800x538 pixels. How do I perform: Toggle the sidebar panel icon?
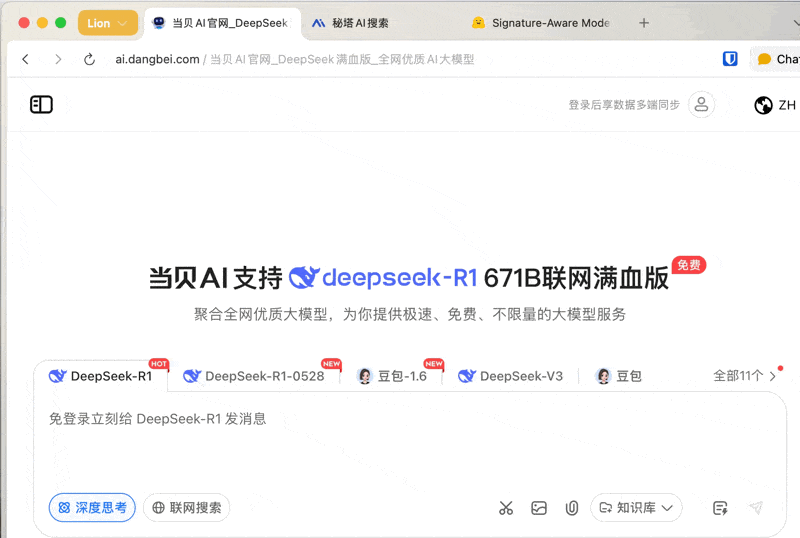tap(41, 105)
